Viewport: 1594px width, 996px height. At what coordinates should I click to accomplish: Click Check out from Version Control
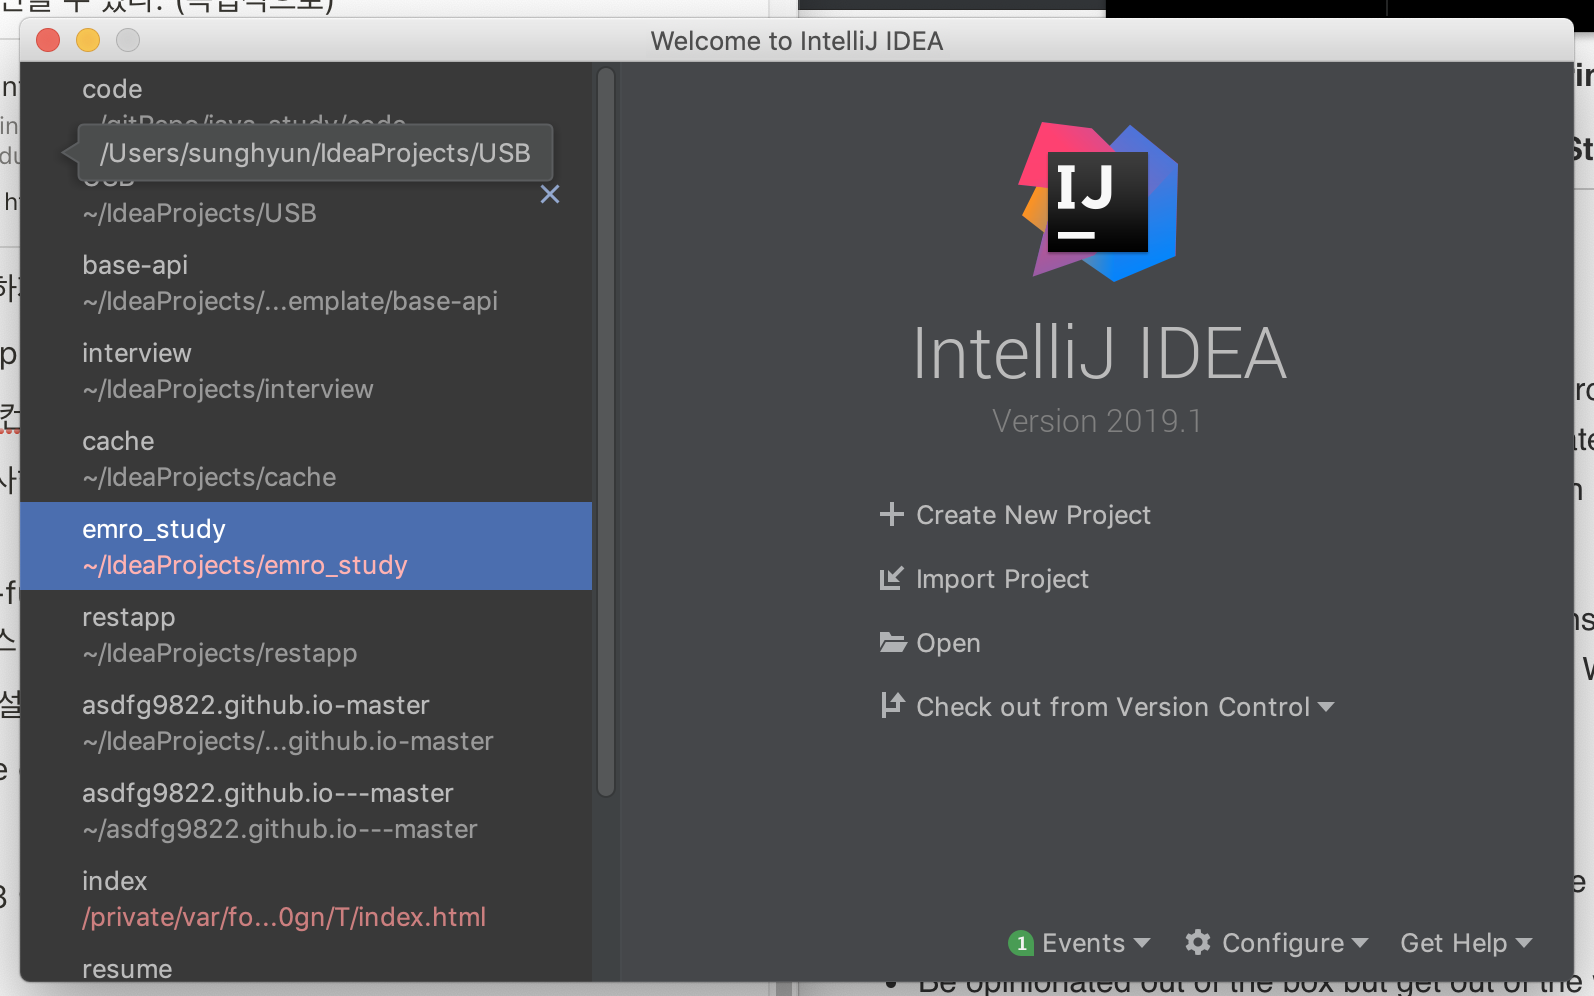1113,707
